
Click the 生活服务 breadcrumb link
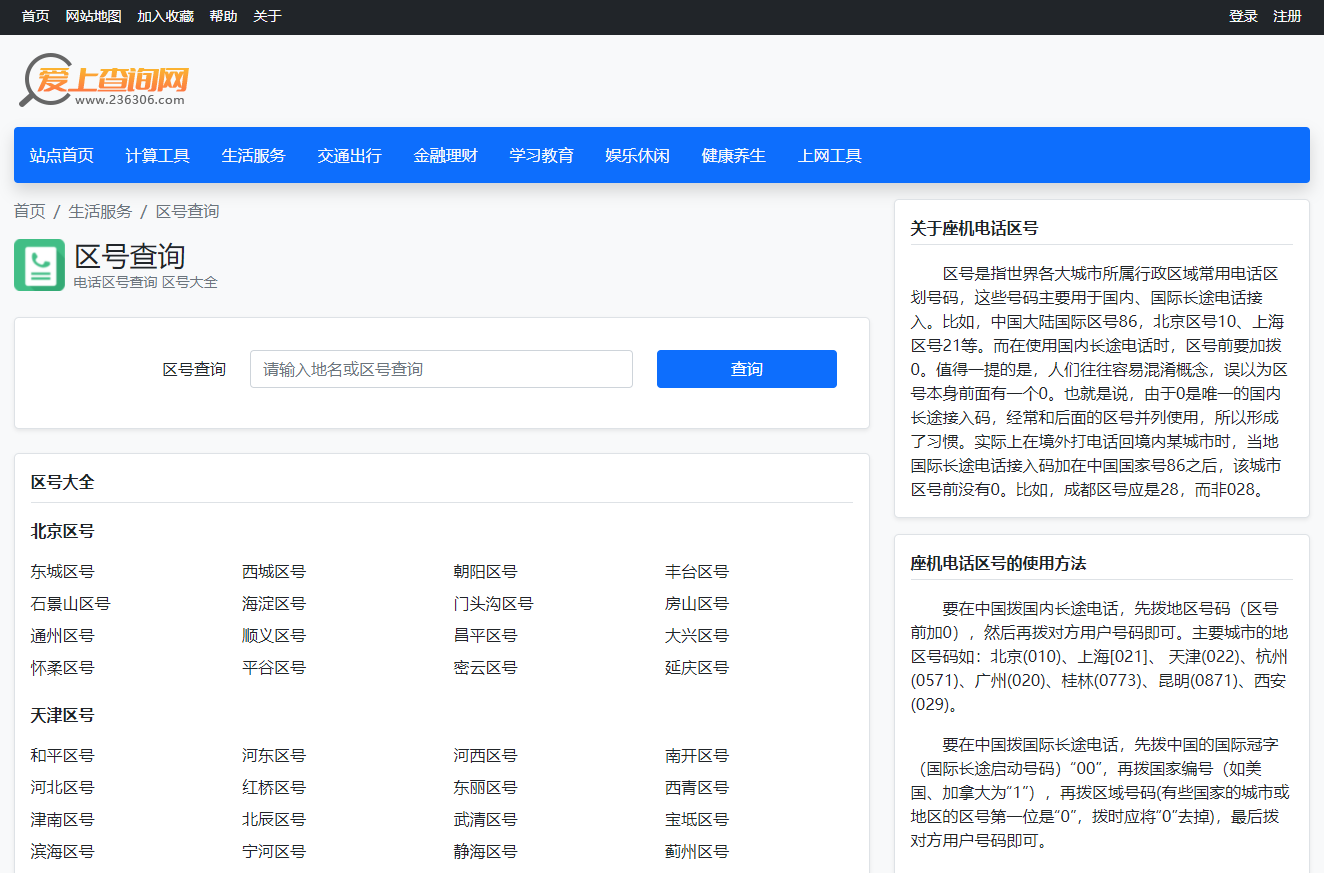point(100,211)
